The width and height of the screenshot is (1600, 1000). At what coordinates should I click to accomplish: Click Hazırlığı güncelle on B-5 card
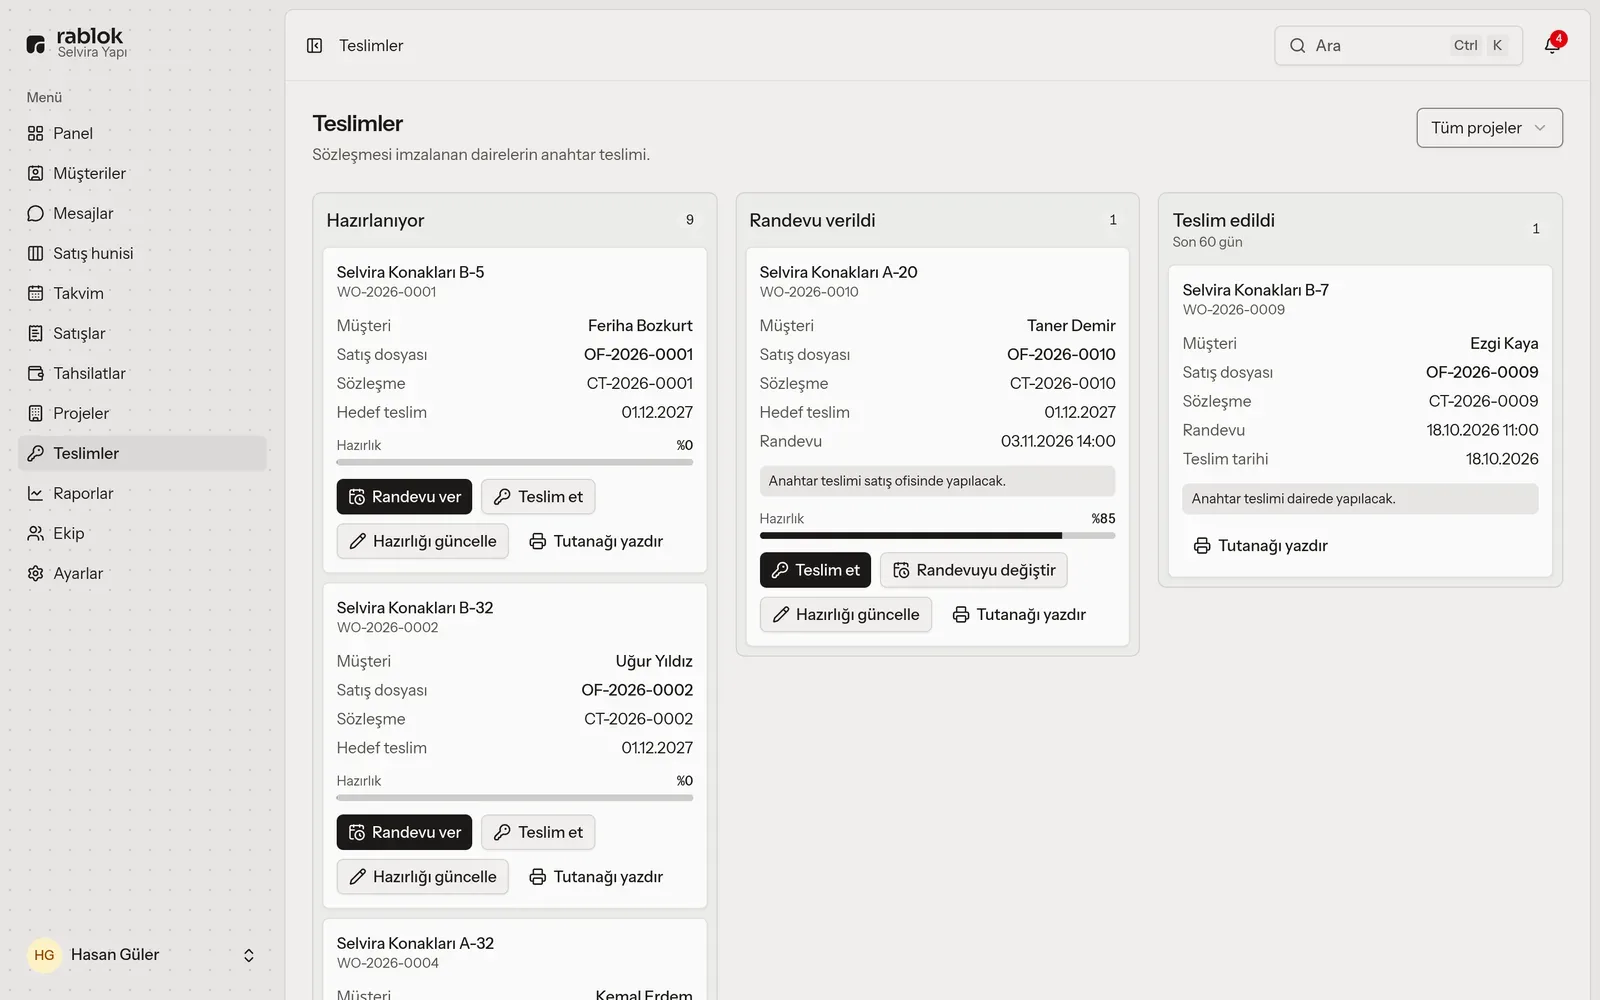click(423, 541)
